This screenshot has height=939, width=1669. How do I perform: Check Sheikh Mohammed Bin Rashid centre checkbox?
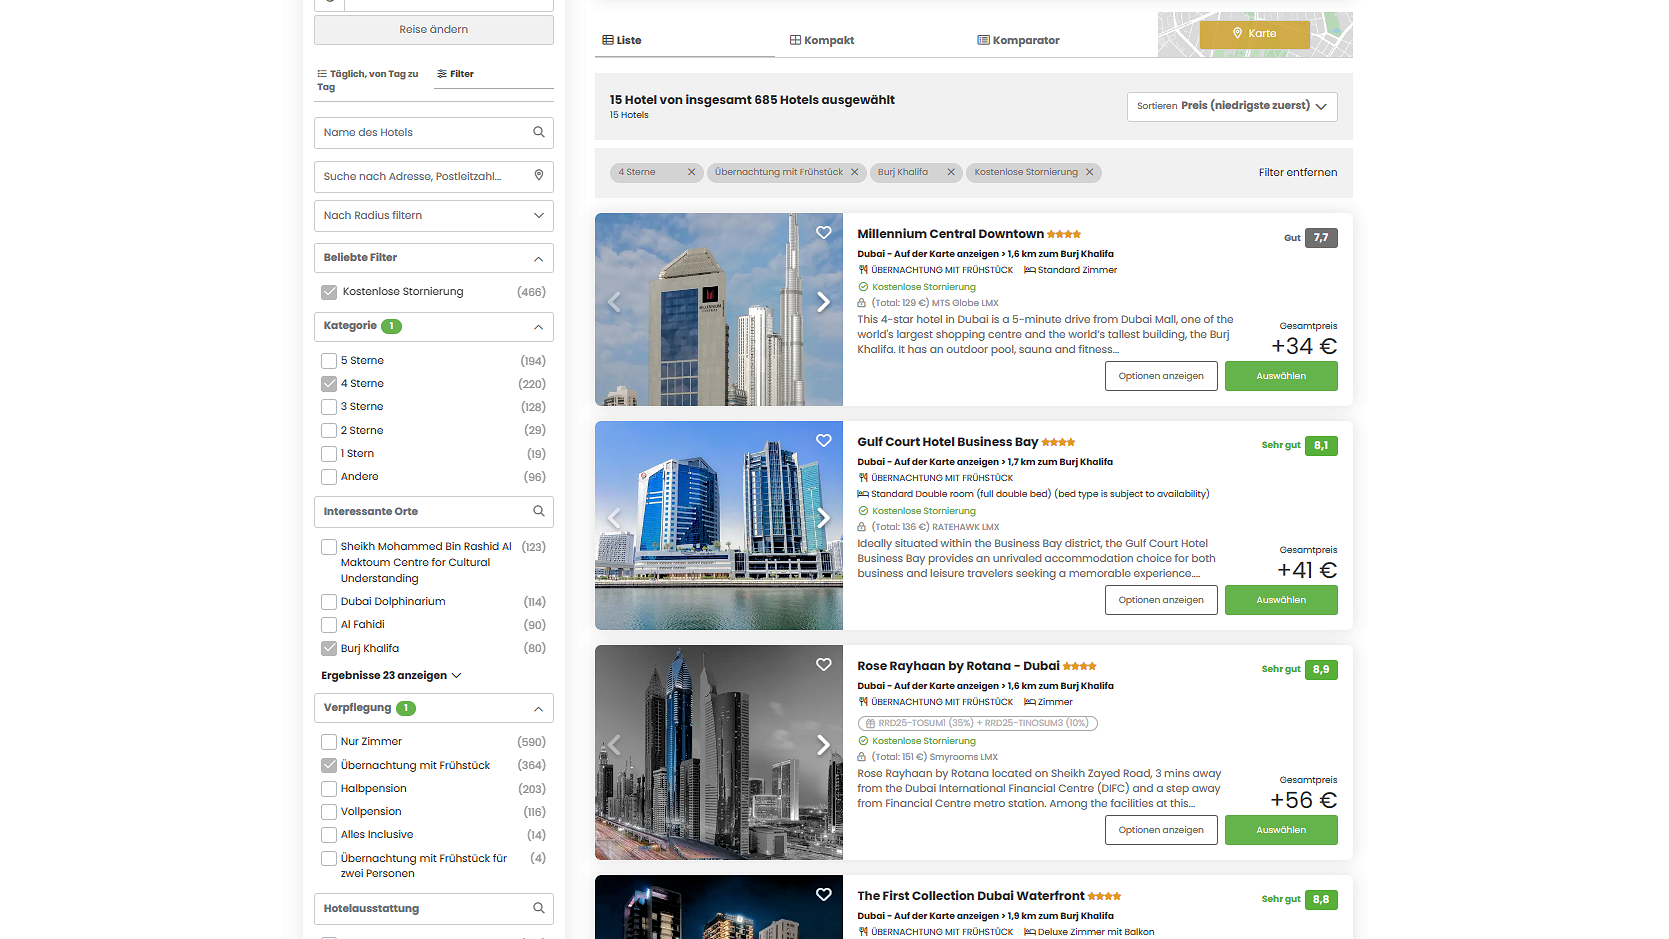point(329,547)
